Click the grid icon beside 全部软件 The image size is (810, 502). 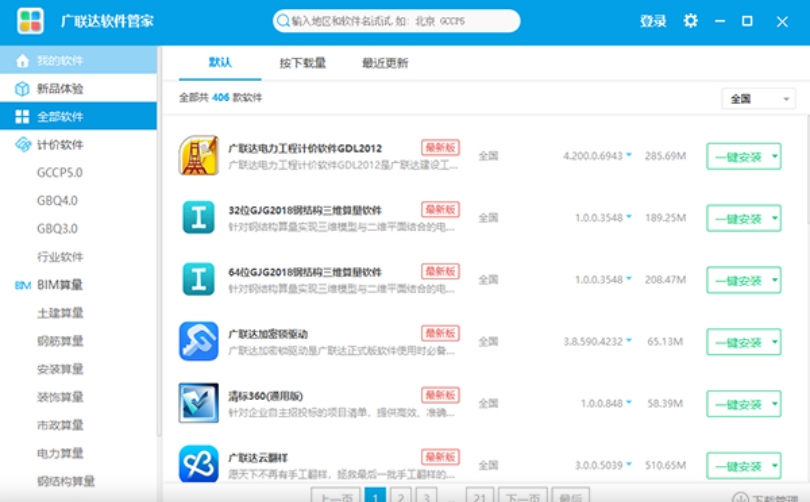[22, 117]
